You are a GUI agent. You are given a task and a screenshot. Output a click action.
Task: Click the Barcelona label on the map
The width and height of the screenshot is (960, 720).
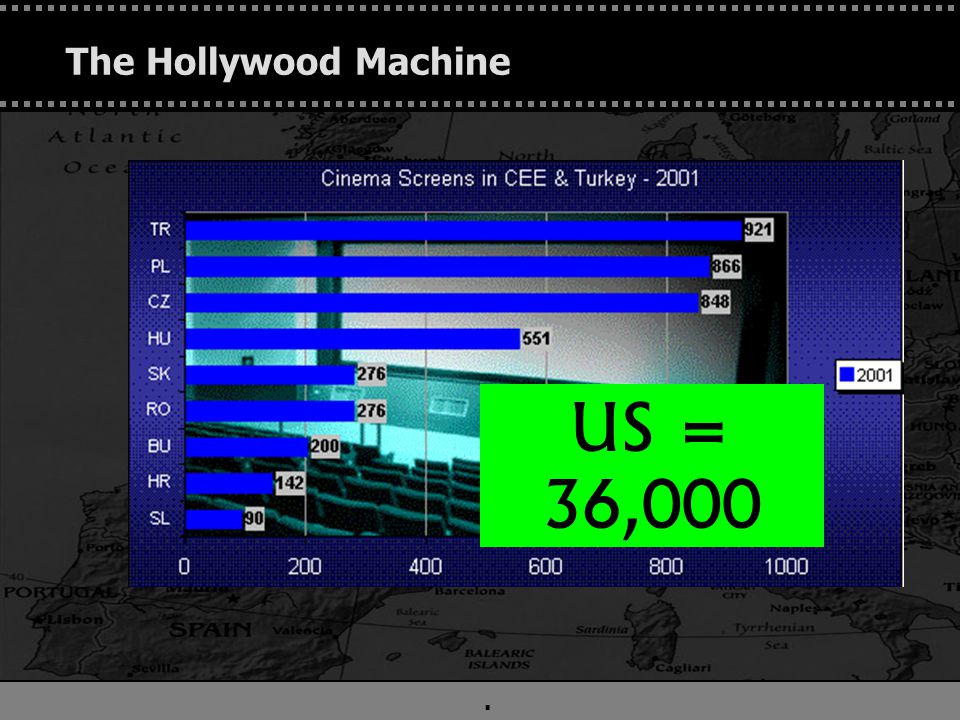(470, 591)
